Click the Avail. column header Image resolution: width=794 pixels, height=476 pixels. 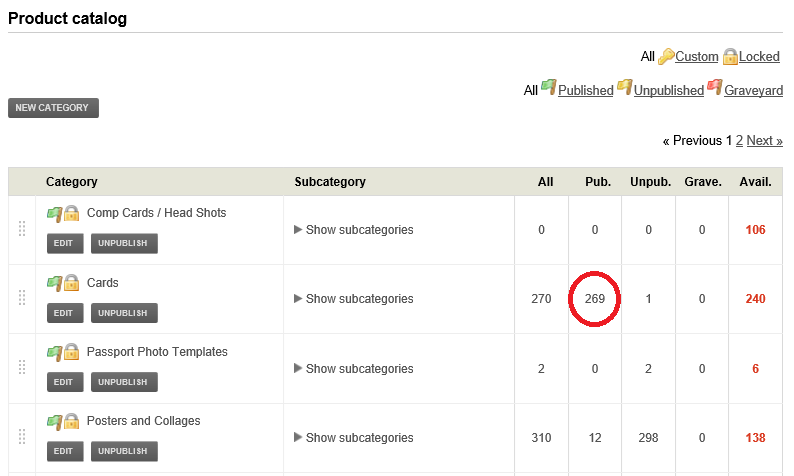[x=756, y=182]
